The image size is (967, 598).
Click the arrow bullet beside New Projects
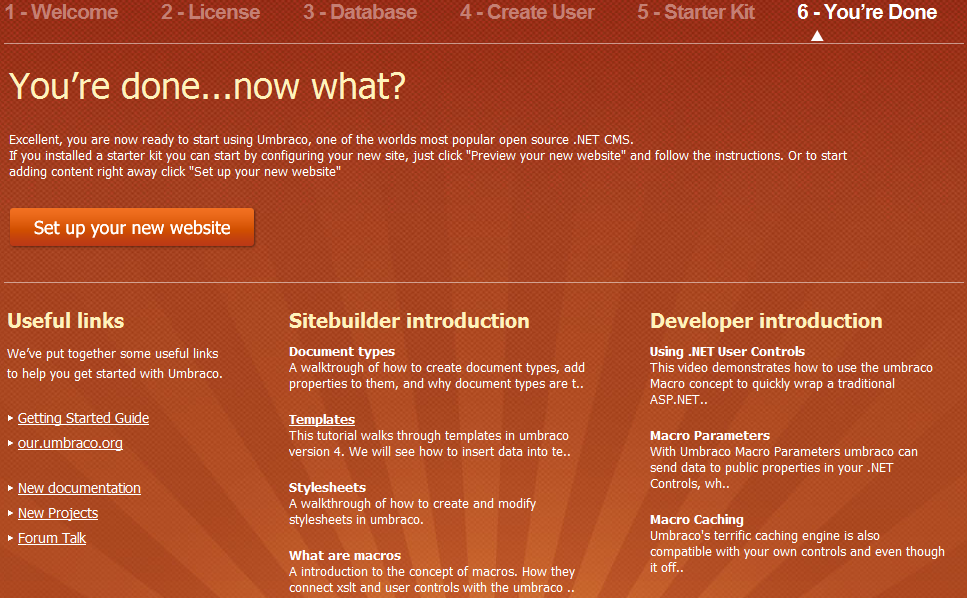pyautogui.click(x=10, y=513)
